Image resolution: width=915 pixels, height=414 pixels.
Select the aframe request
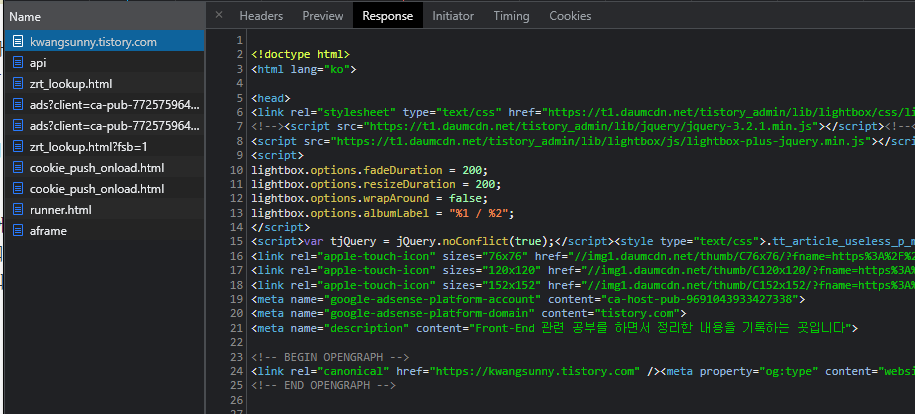click(x=104, y=231)
